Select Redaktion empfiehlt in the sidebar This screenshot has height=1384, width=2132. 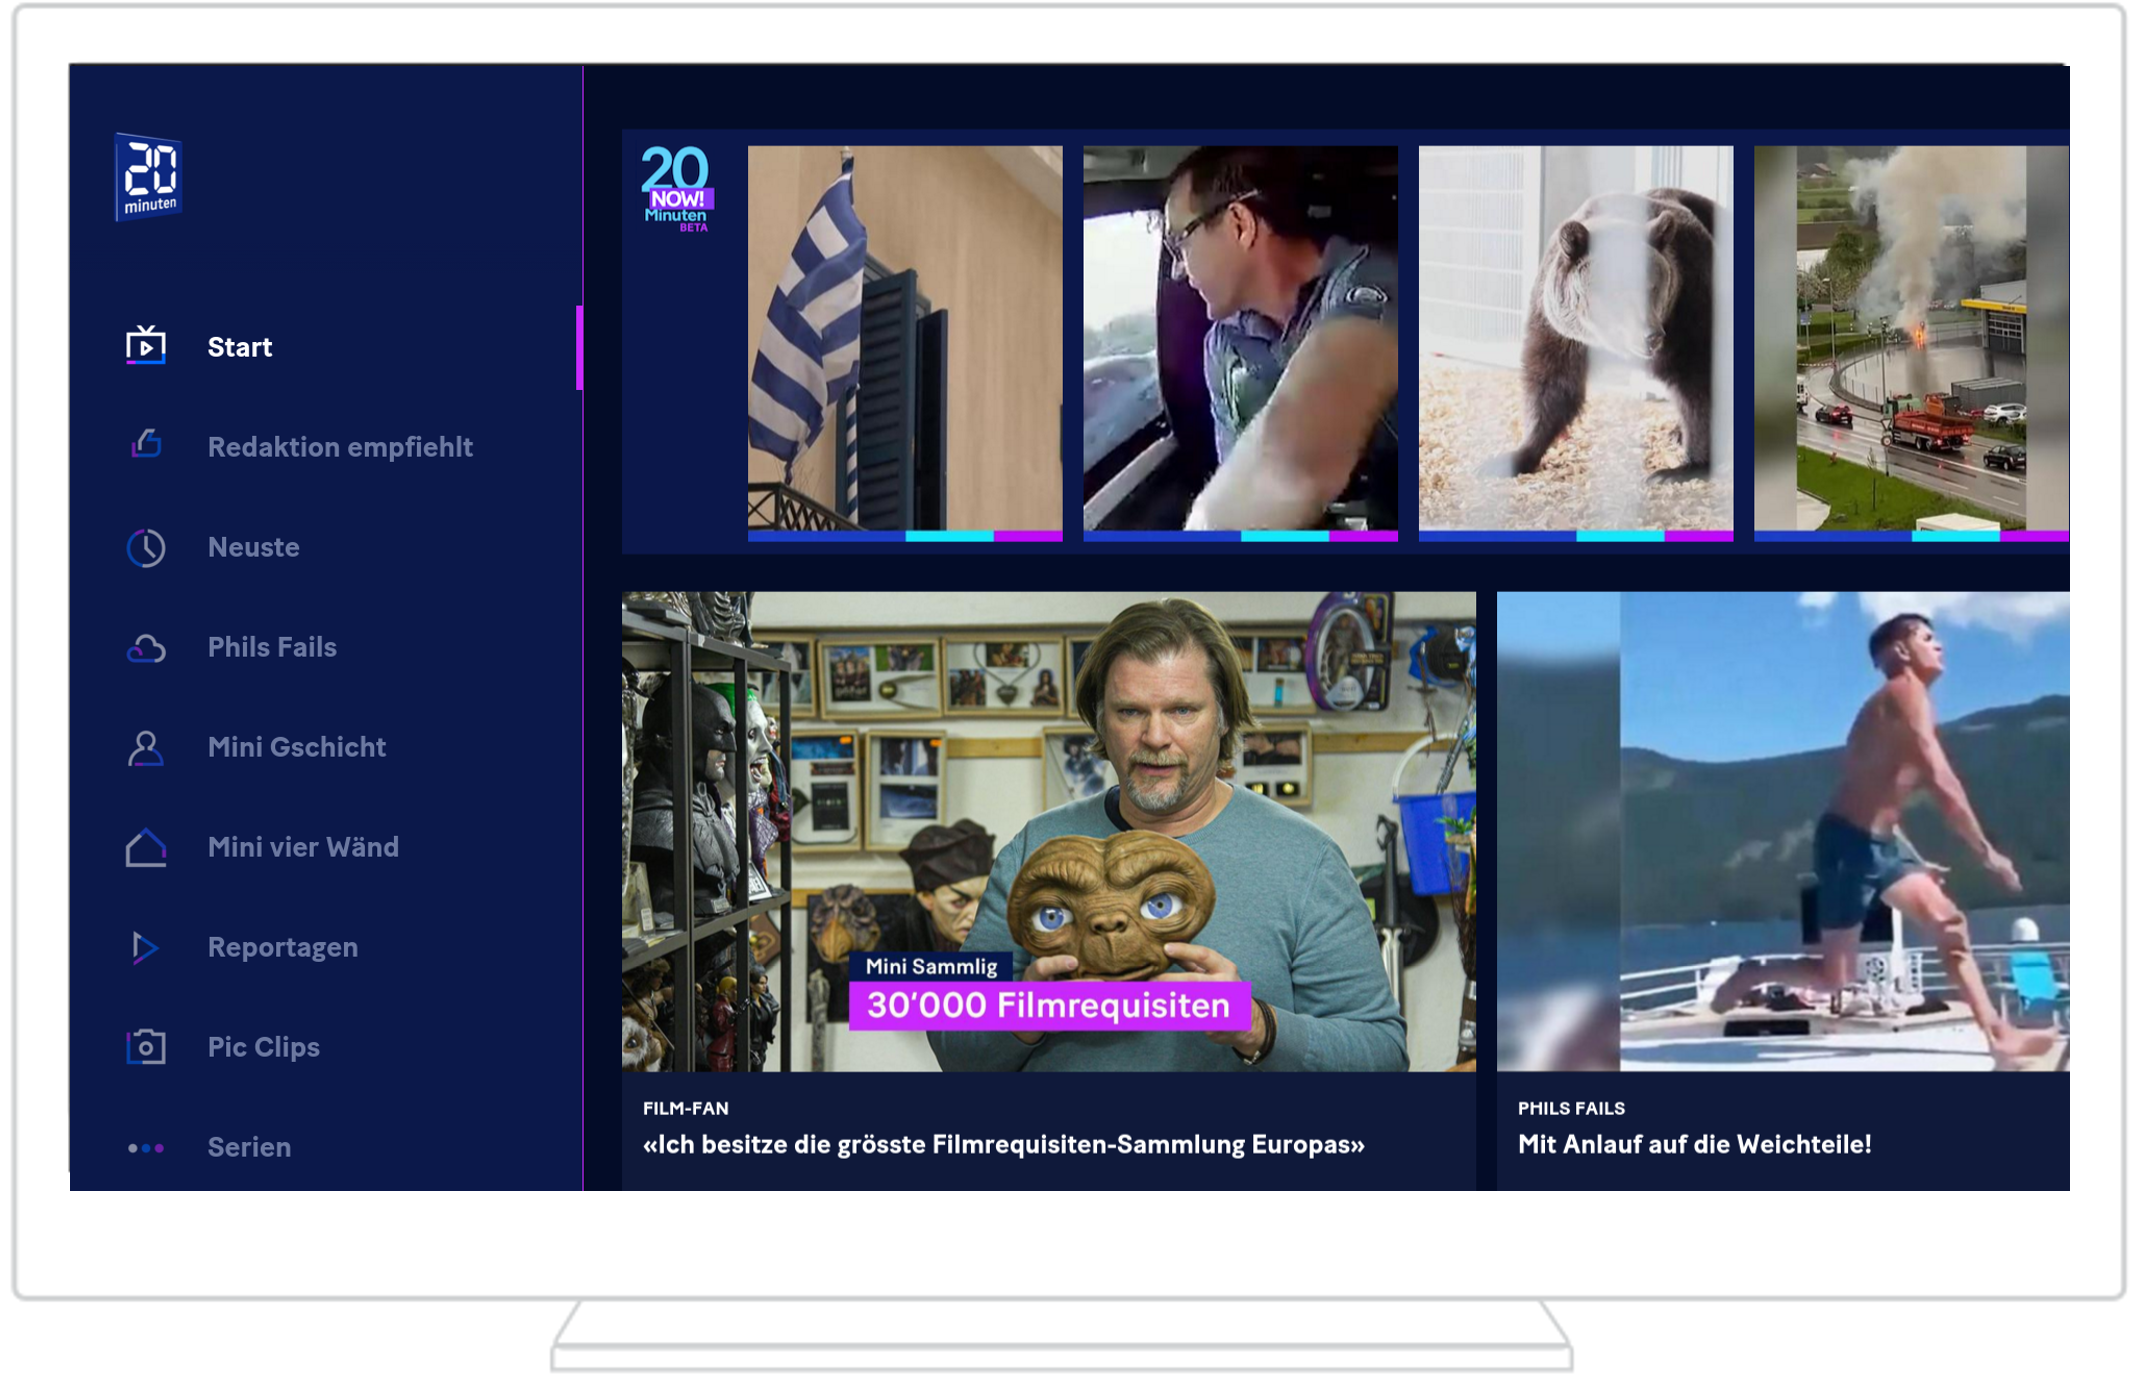[340, 447]
